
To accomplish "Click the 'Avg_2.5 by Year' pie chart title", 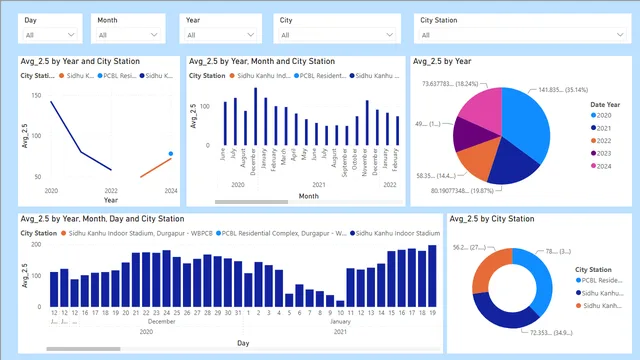I will (x=442, y=61).
